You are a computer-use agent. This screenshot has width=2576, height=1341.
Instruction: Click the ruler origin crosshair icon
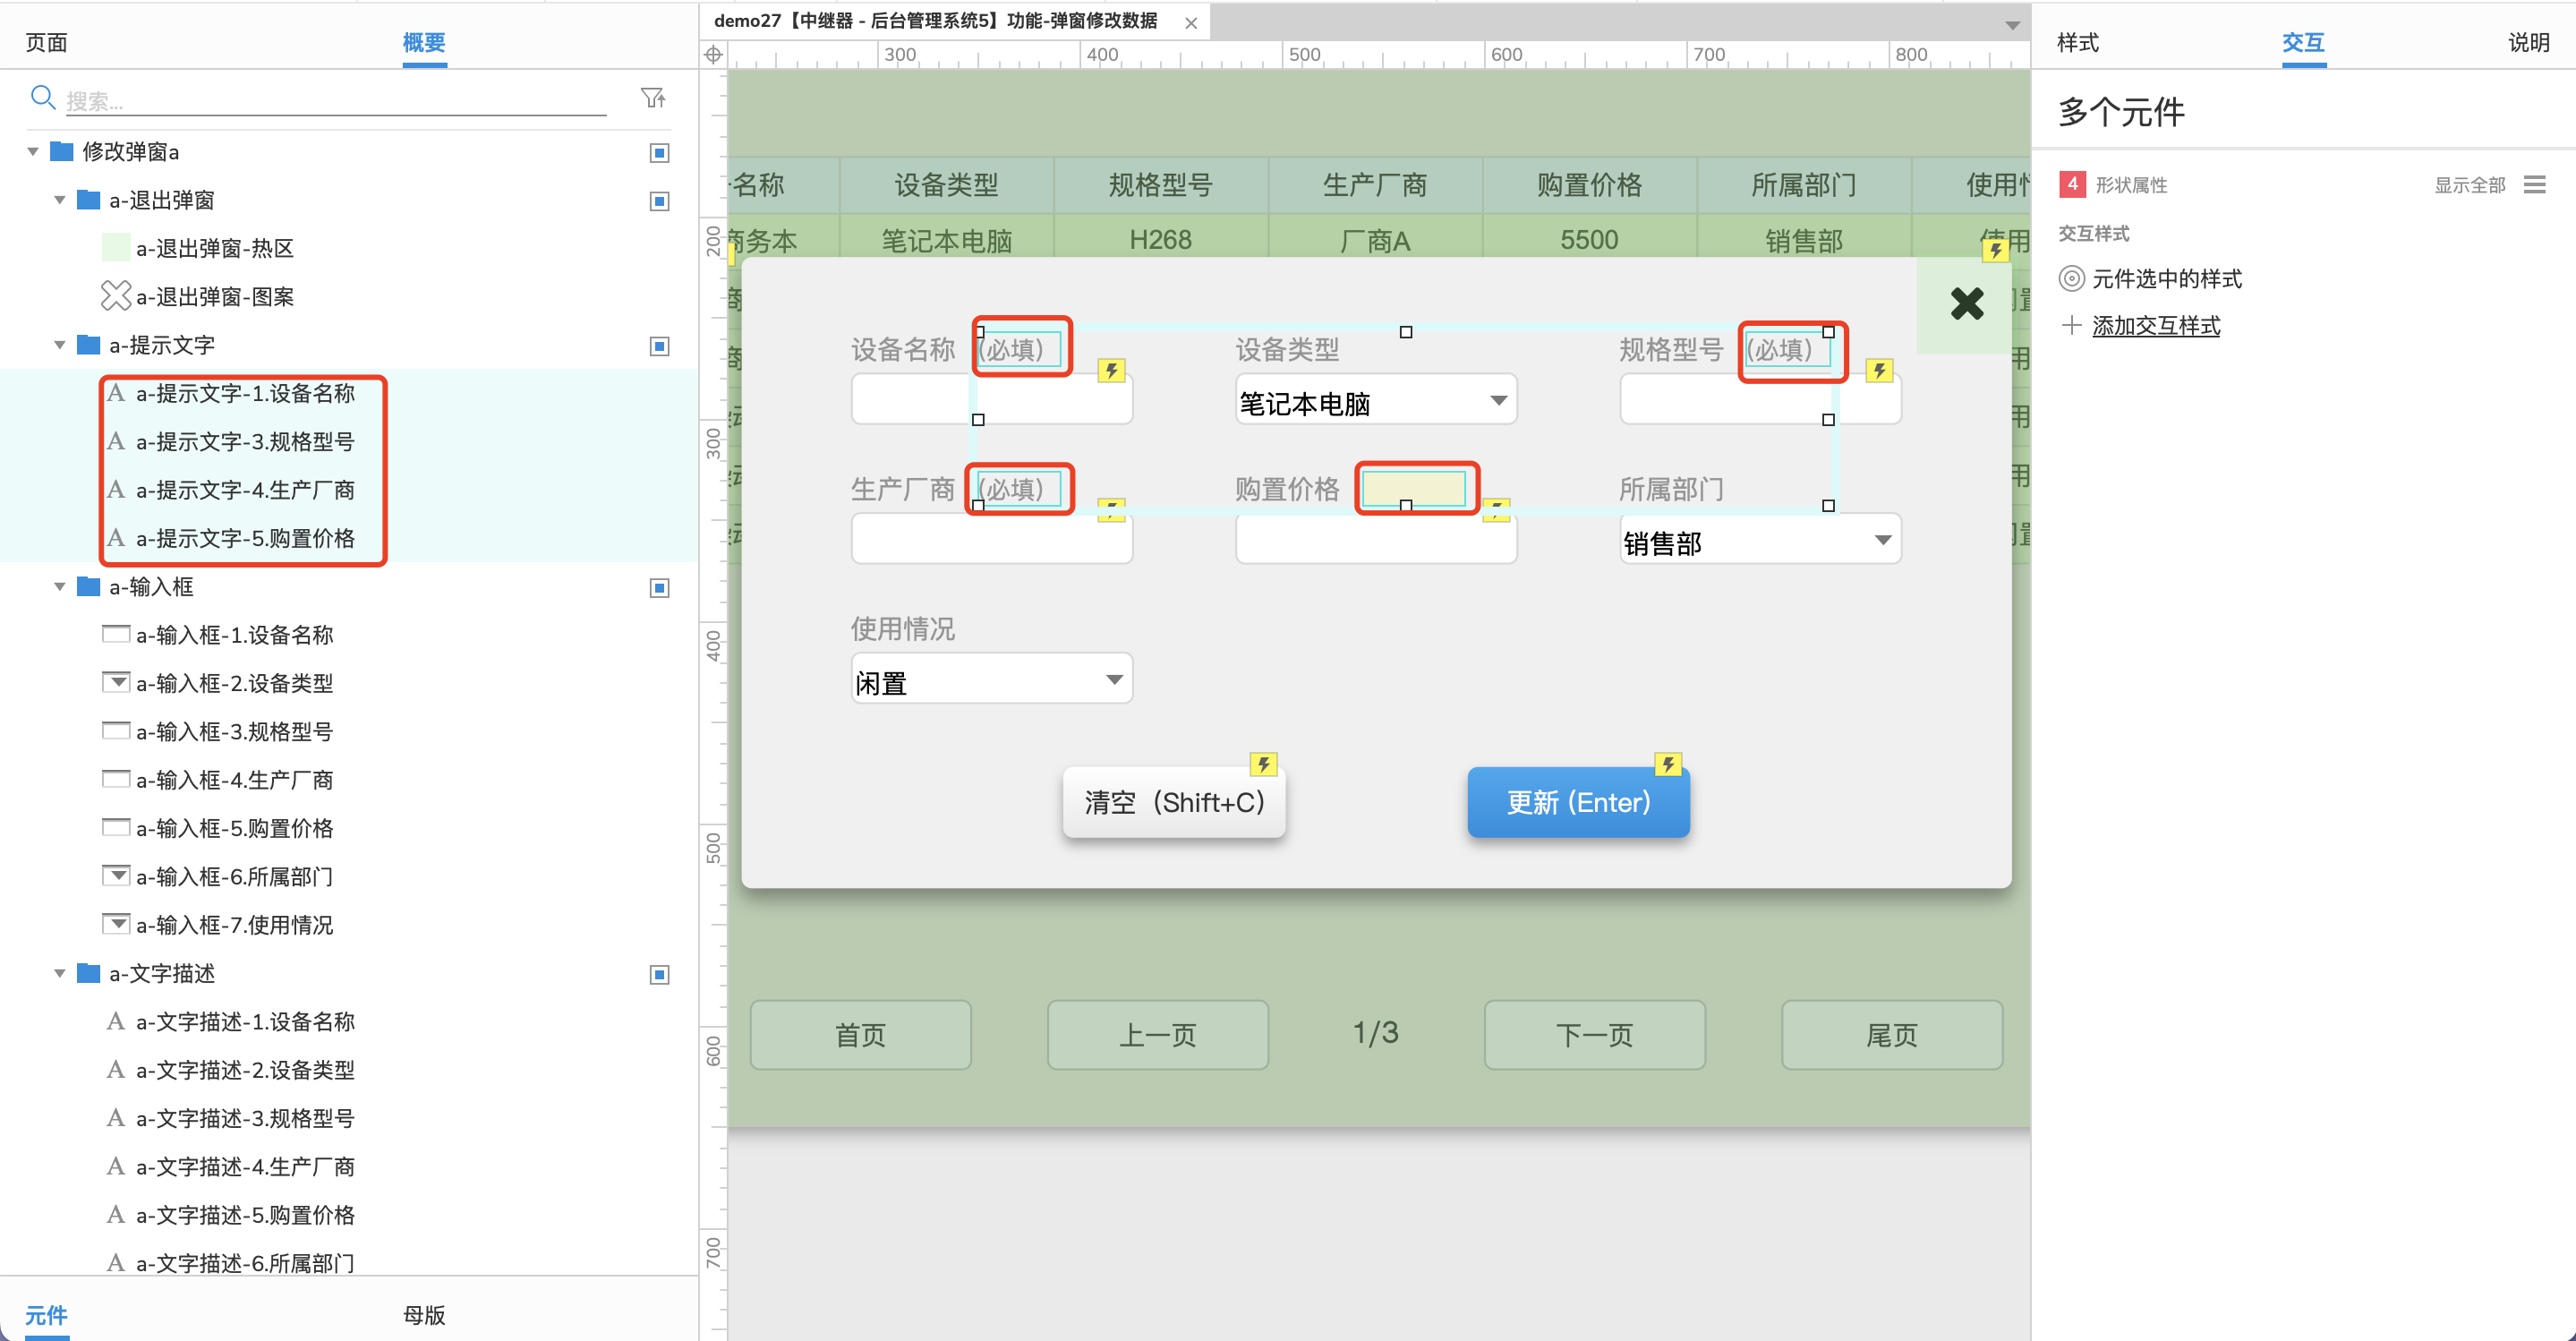[x=713, y=55]
